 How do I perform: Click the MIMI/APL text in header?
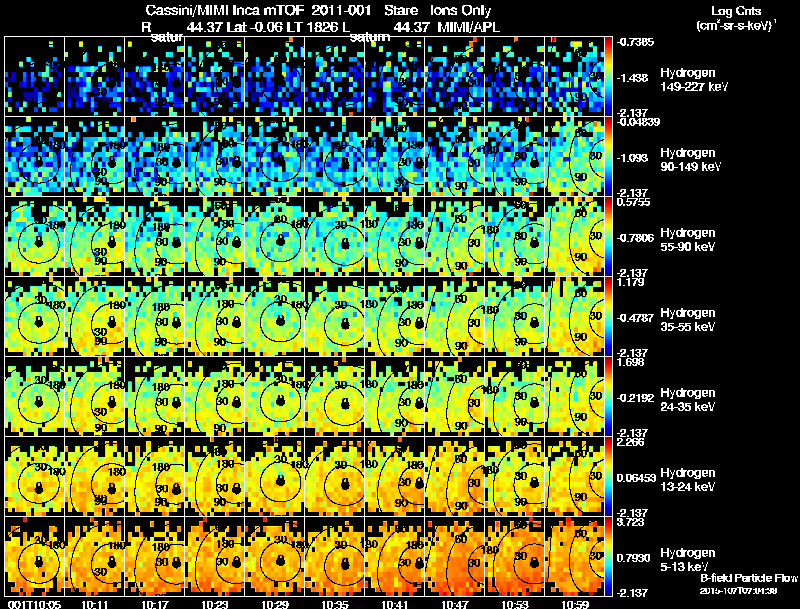point(468,27)
